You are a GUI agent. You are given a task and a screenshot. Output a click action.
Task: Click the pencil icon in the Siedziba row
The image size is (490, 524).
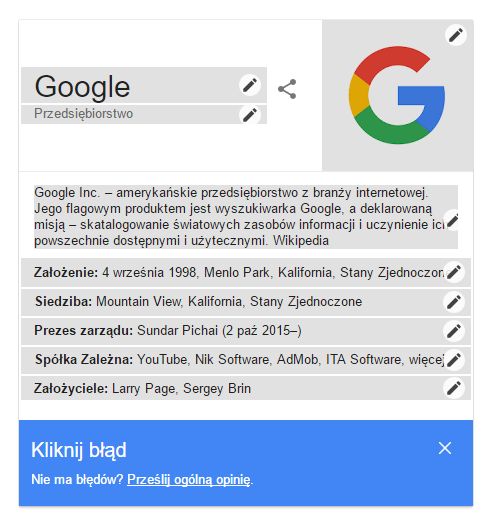454,302
